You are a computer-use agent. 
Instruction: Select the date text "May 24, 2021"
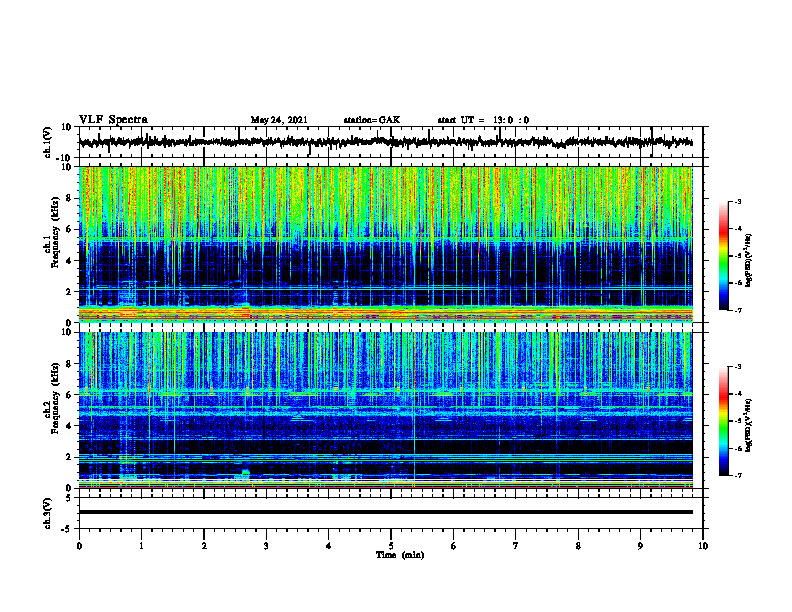pos(279,120)
